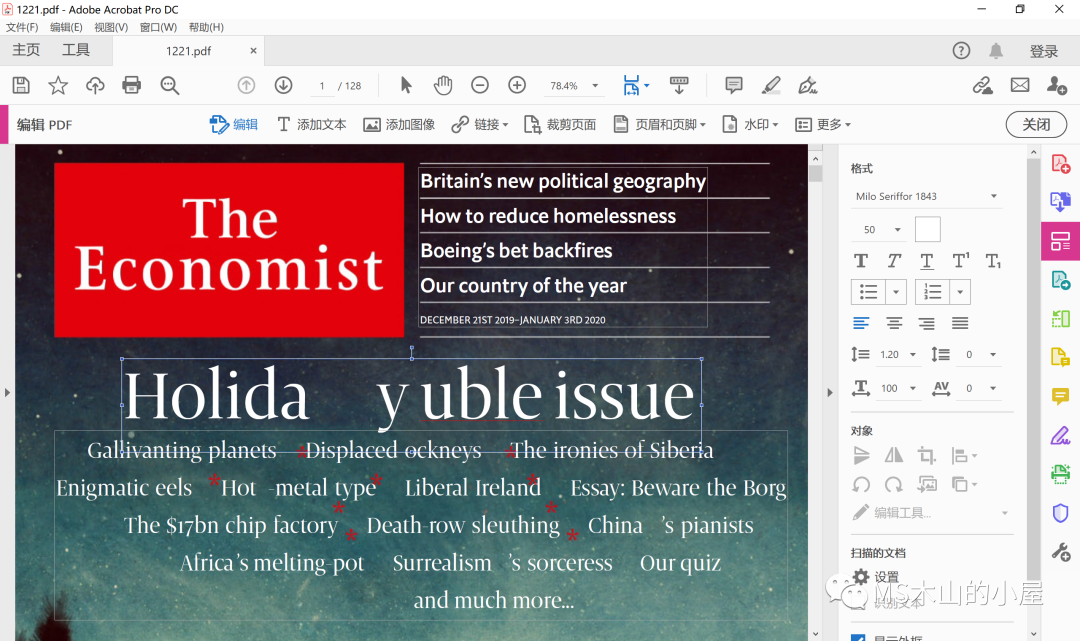Switch to the Home tab
1080x641 pixels.
(26, 50)
